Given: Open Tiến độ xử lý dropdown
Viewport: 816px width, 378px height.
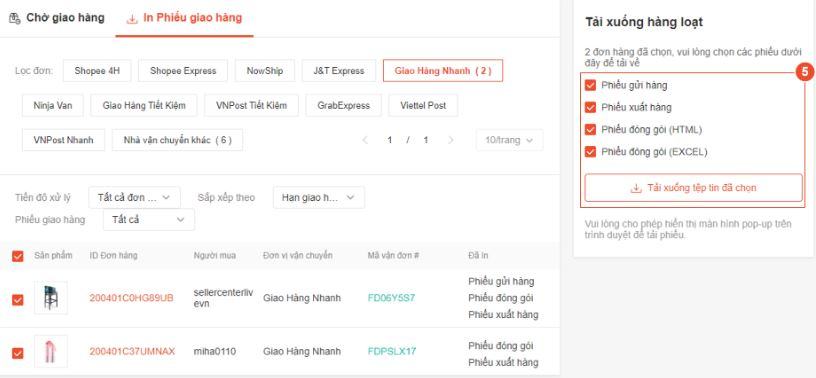Looking at the screenshot, I should [x=134, y=197].
